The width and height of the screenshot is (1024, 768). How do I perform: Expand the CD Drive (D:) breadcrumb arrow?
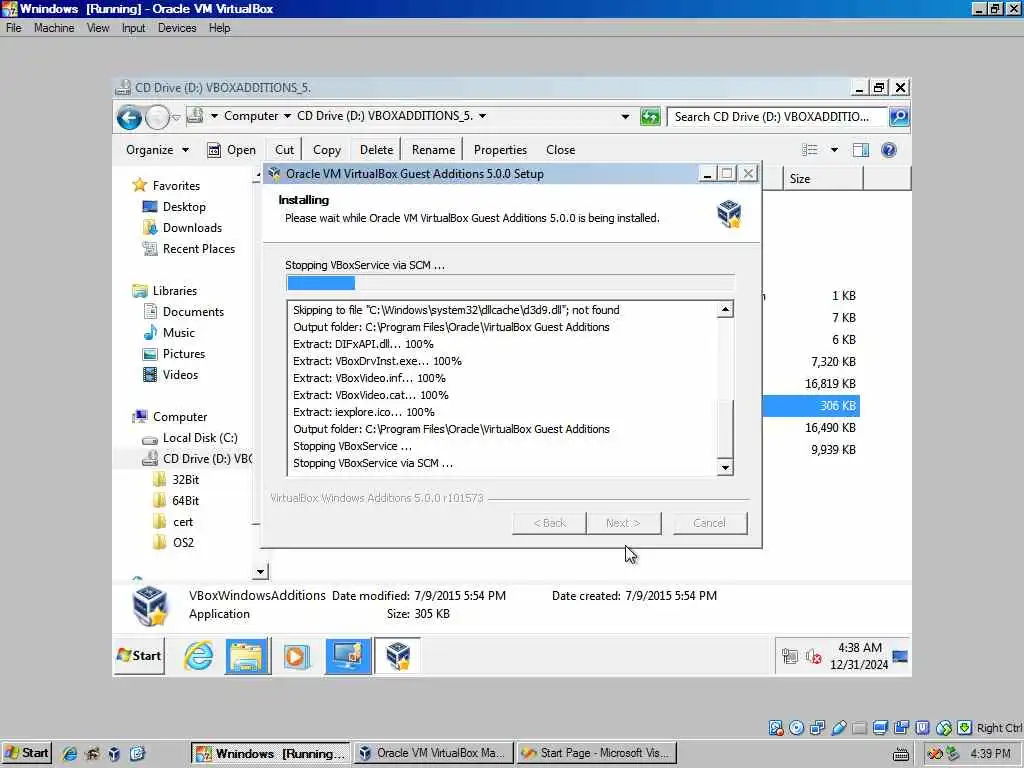483,116
